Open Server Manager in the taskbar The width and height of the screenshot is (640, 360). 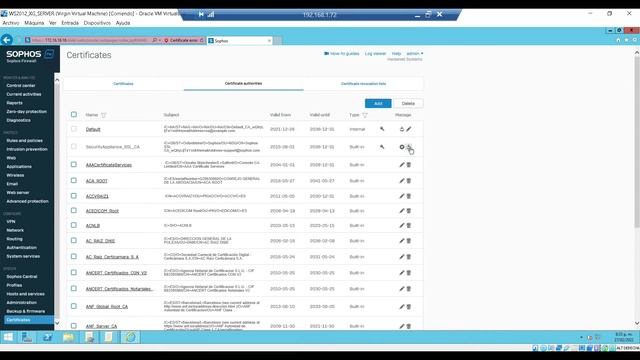[27, 337]
